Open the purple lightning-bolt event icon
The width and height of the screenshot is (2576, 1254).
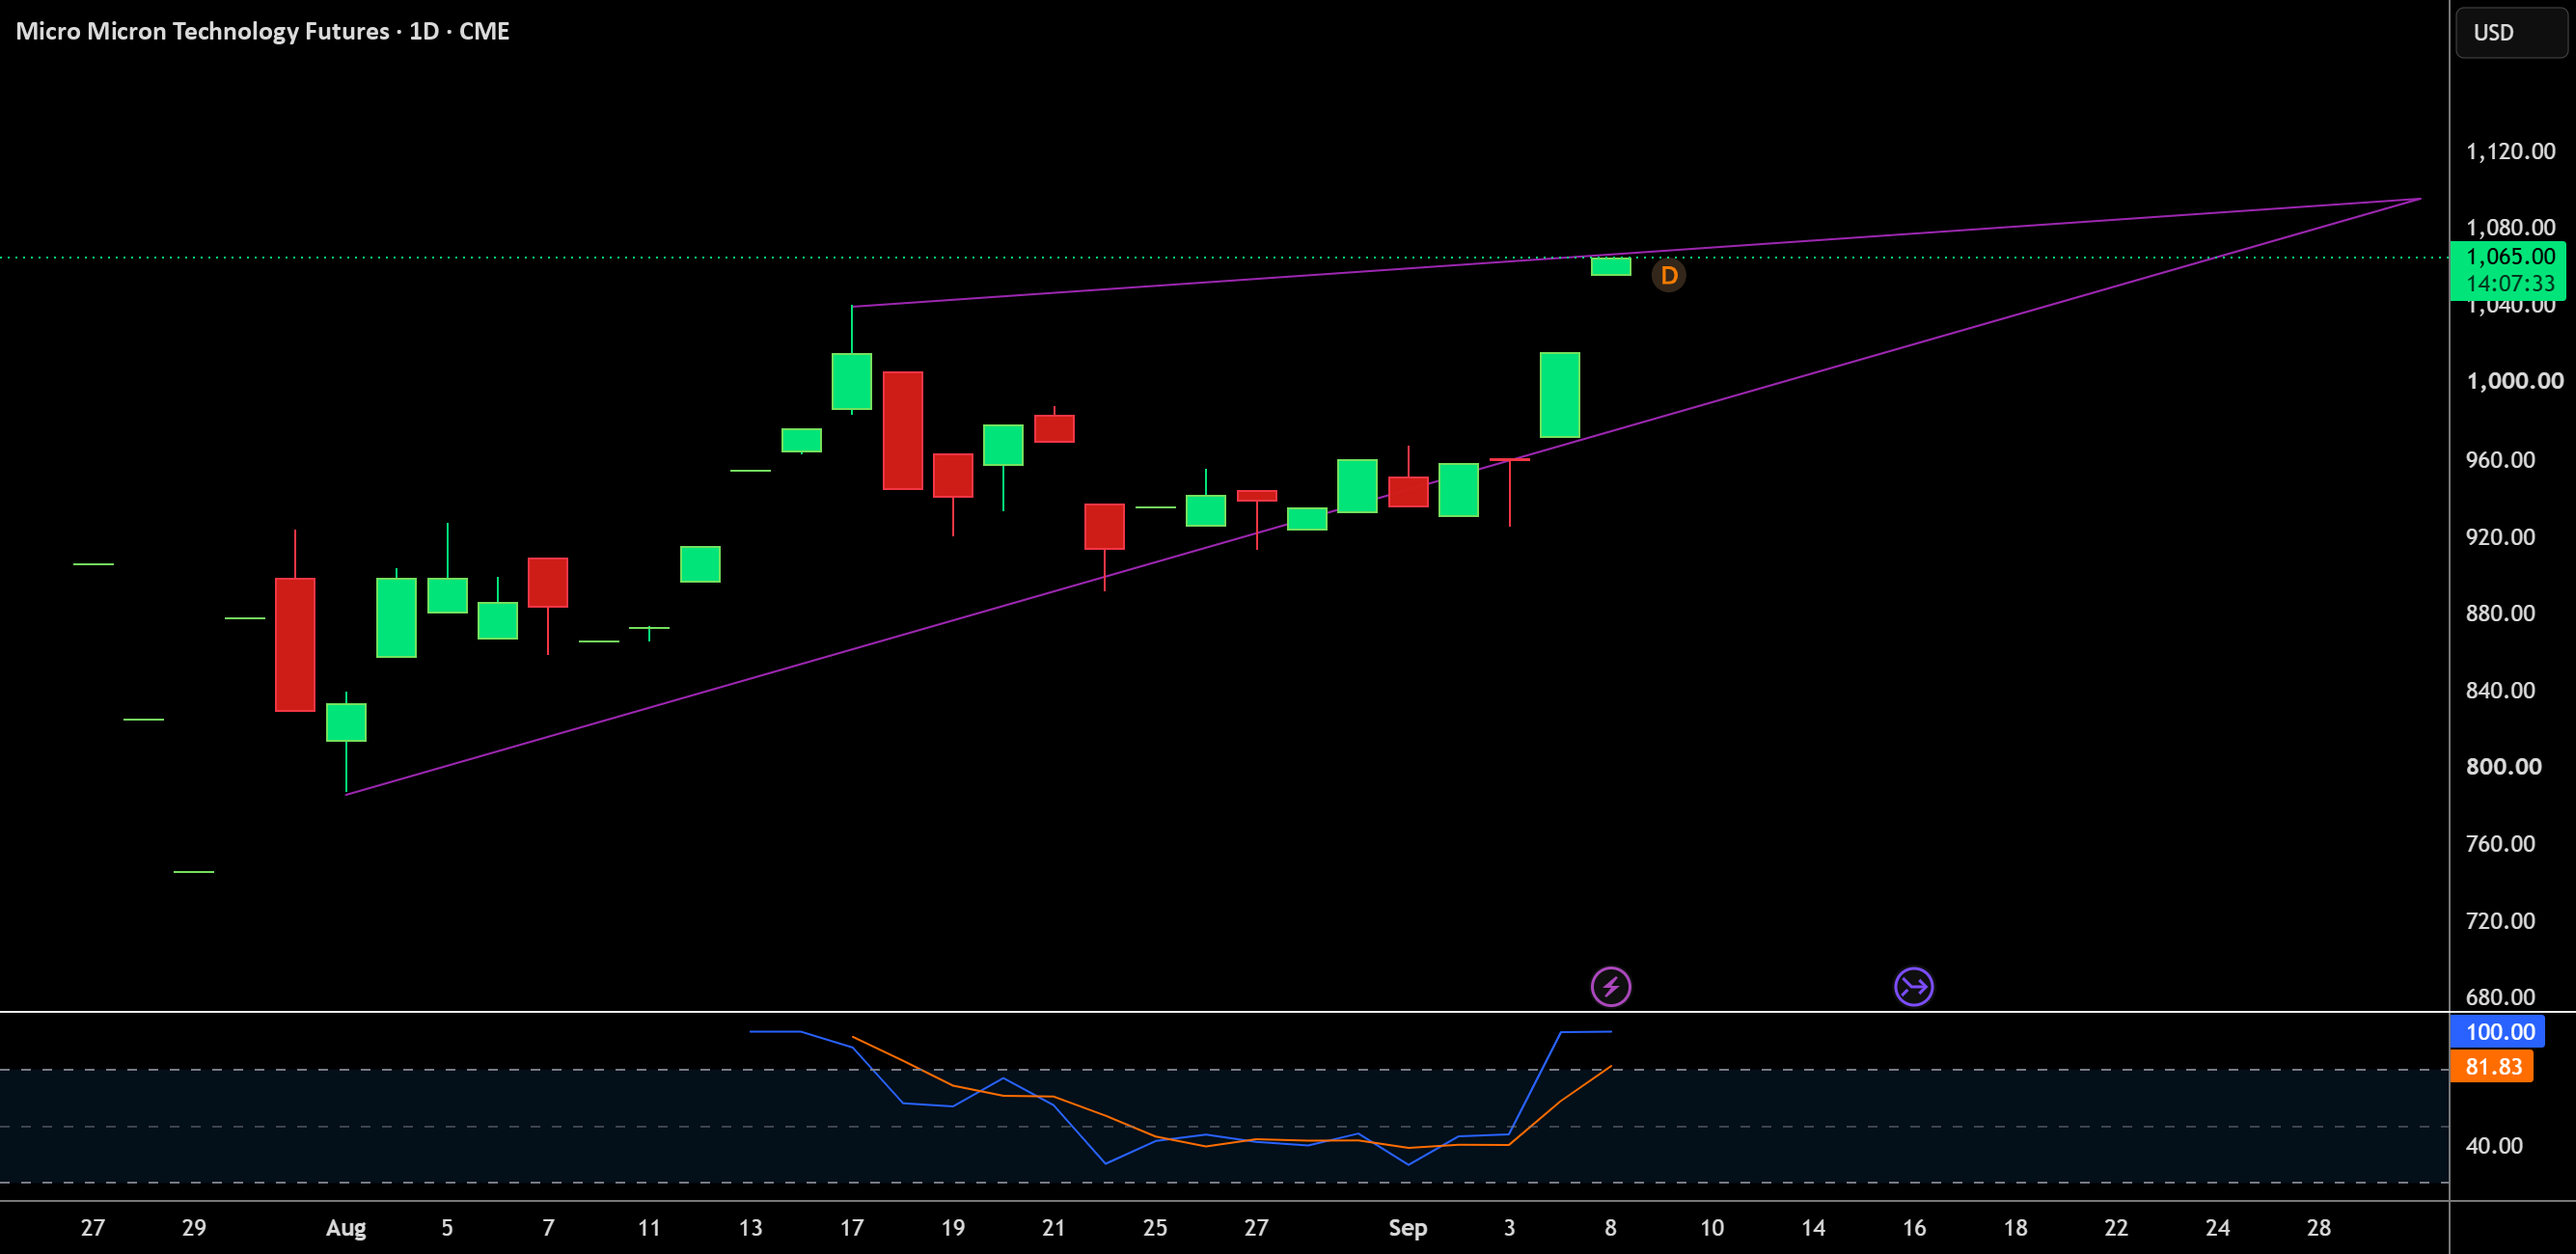click(1610, 987)
